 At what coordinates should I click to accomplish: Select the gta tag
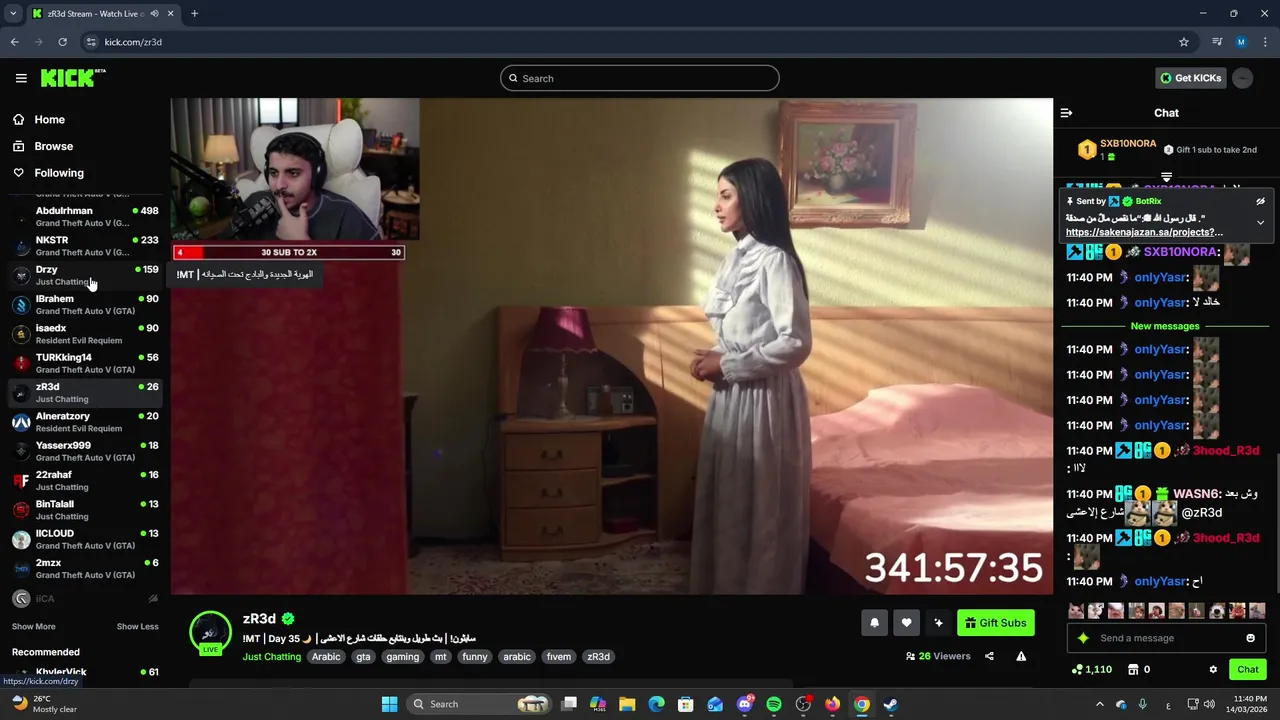363,657
